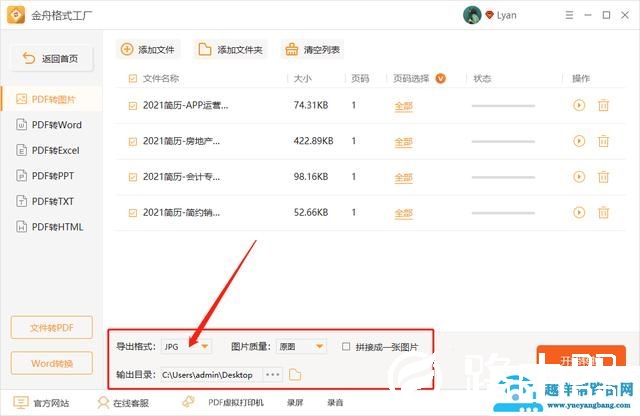Click 全部 page link for 74.31KB file
Image resolution: width=640 pixels, height=416 pixels.
[x=404, y=106]
